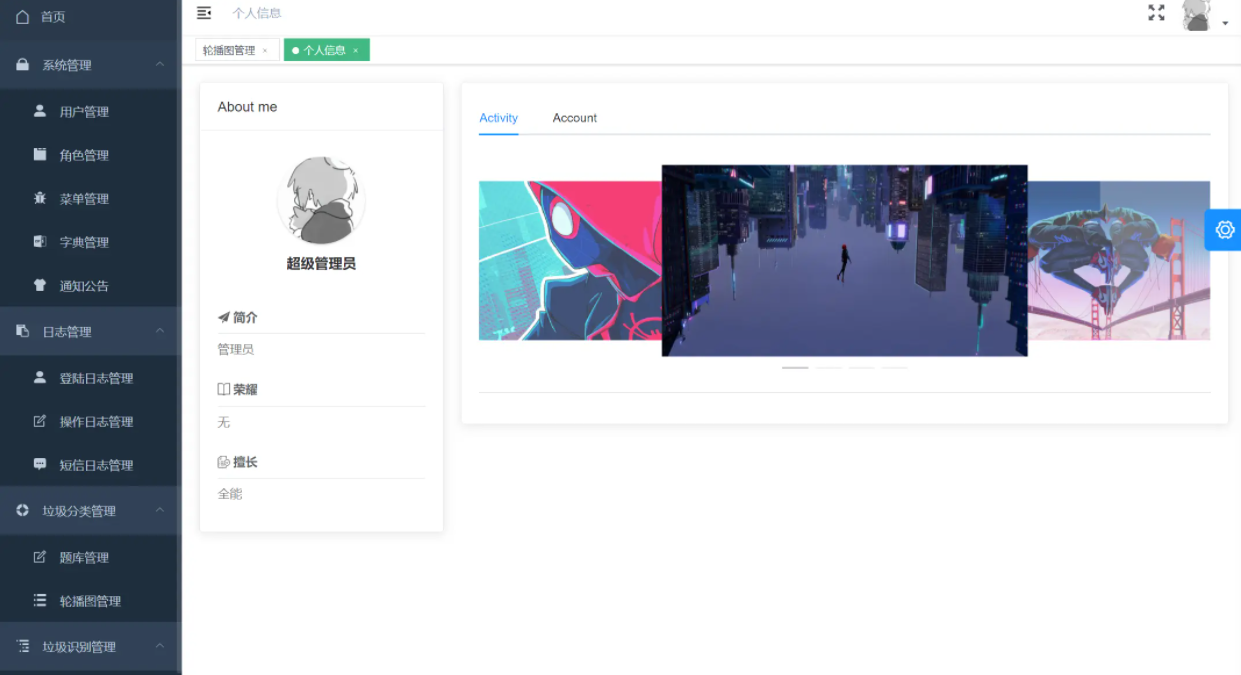Click the dictionary icon beside 字典管理
The image size is (1241, 675).
40,241
